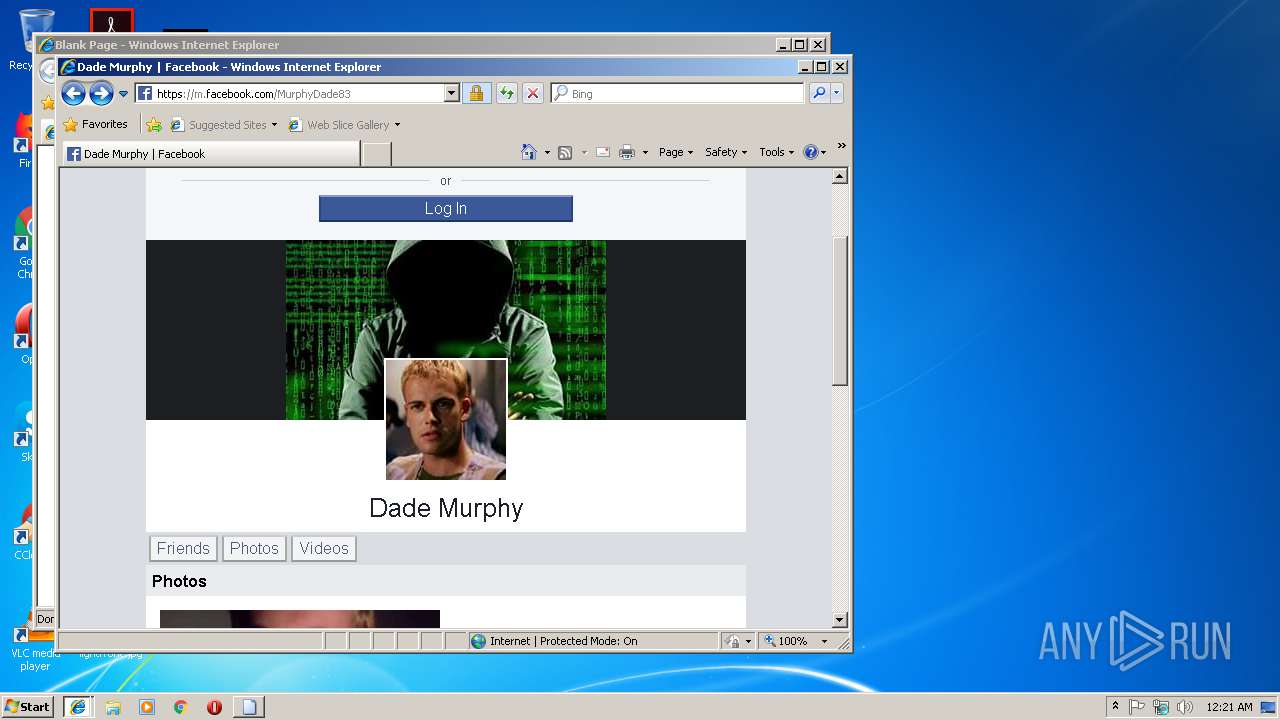Expand the Suggested Sites dropdown arrow

[x=274, y=125]
